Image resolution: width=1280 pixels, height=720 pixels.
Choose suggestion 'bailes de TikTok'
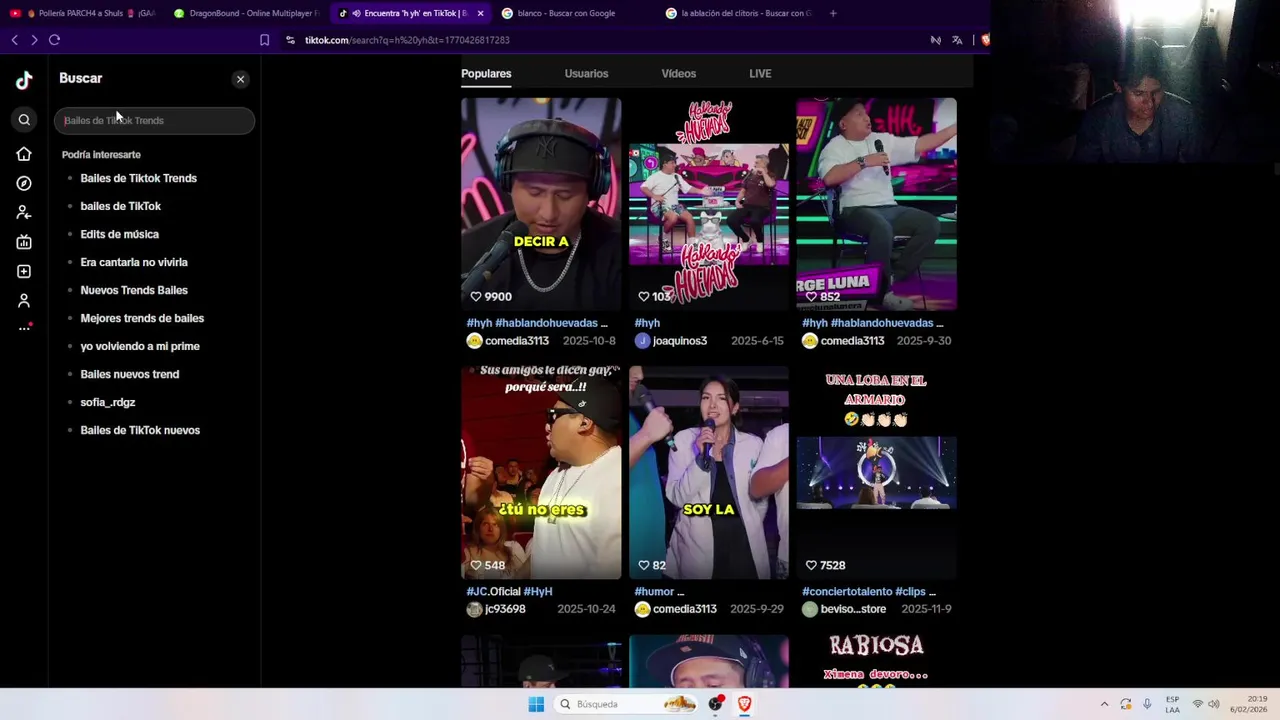point(121,206)
